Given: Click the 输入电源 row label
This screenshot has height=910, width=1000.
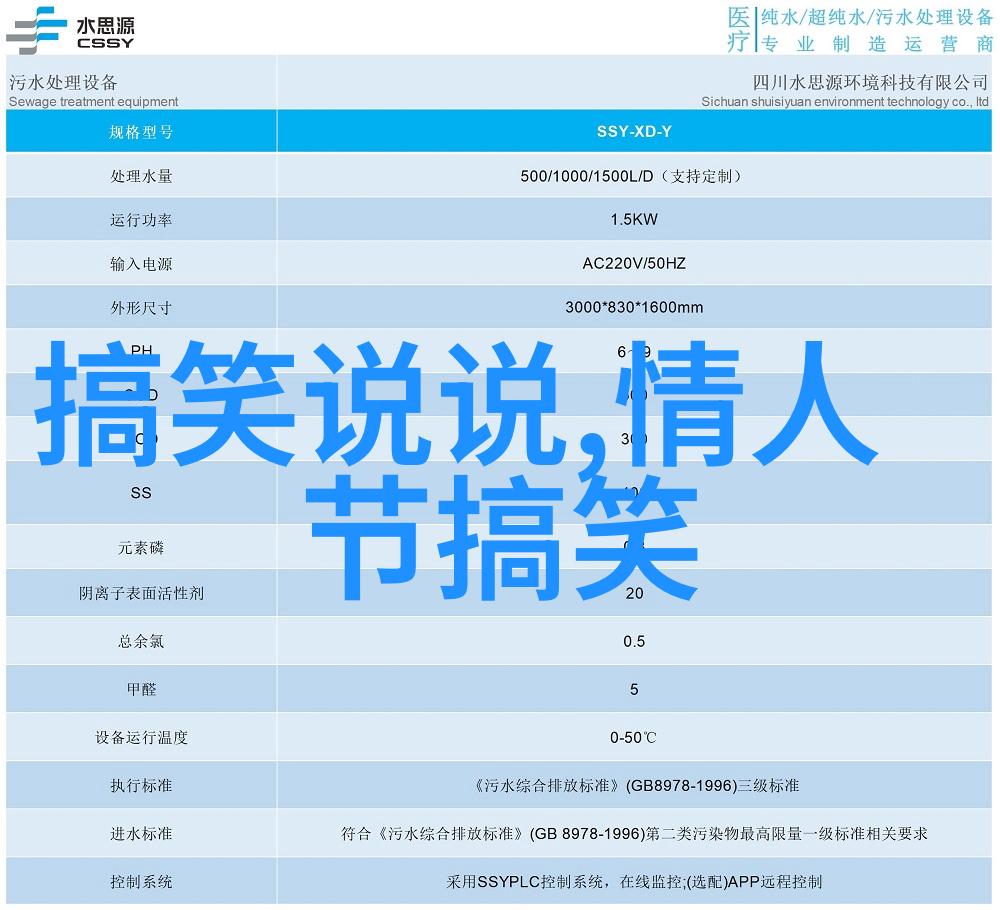Looking at the screenshot, I should 141,264.
